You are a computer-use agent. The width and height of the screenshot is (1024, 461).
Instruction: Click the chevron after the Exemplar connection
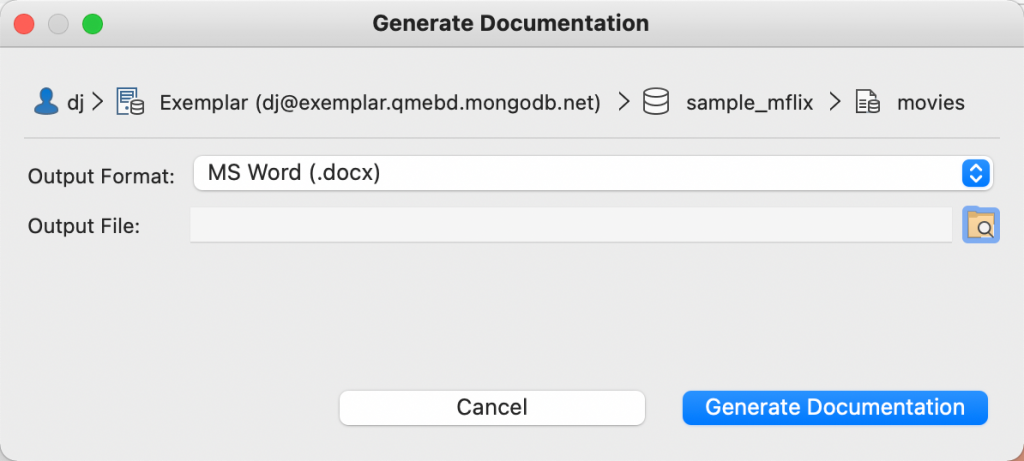(624, 103)
